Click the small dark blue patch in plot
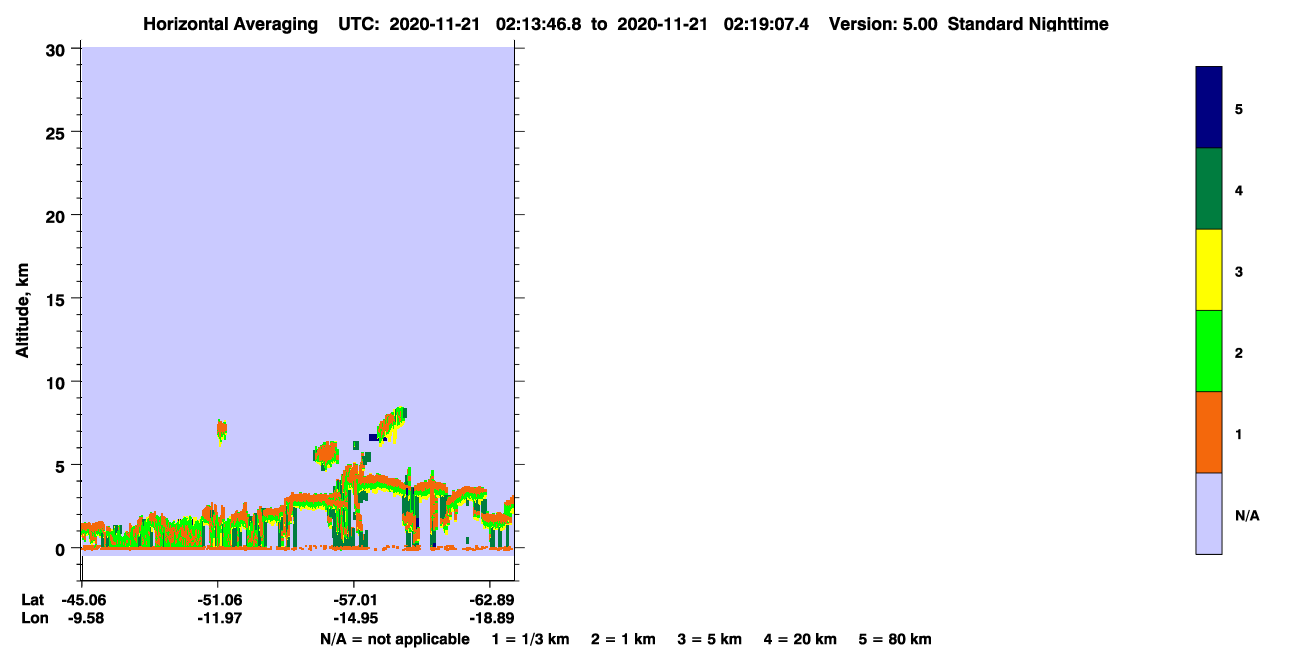This screenshot has width=1300, height=667. click(374, 437)
